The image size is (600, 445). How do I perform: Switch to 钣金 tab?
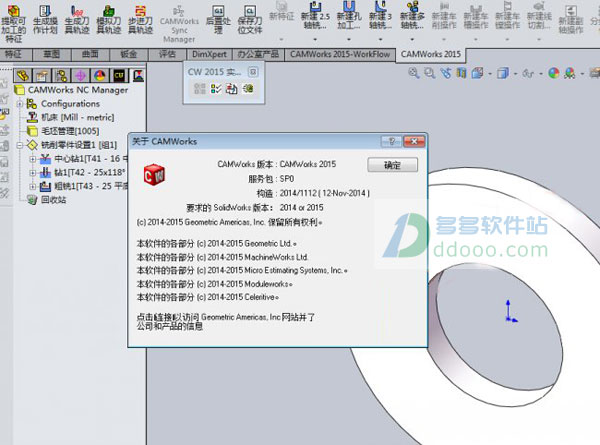[x=129, y=54]
